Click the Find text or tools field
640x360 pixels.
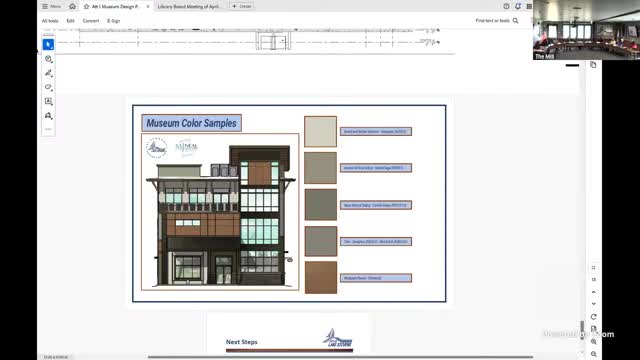pyautogui.click(x=493, y=20)
